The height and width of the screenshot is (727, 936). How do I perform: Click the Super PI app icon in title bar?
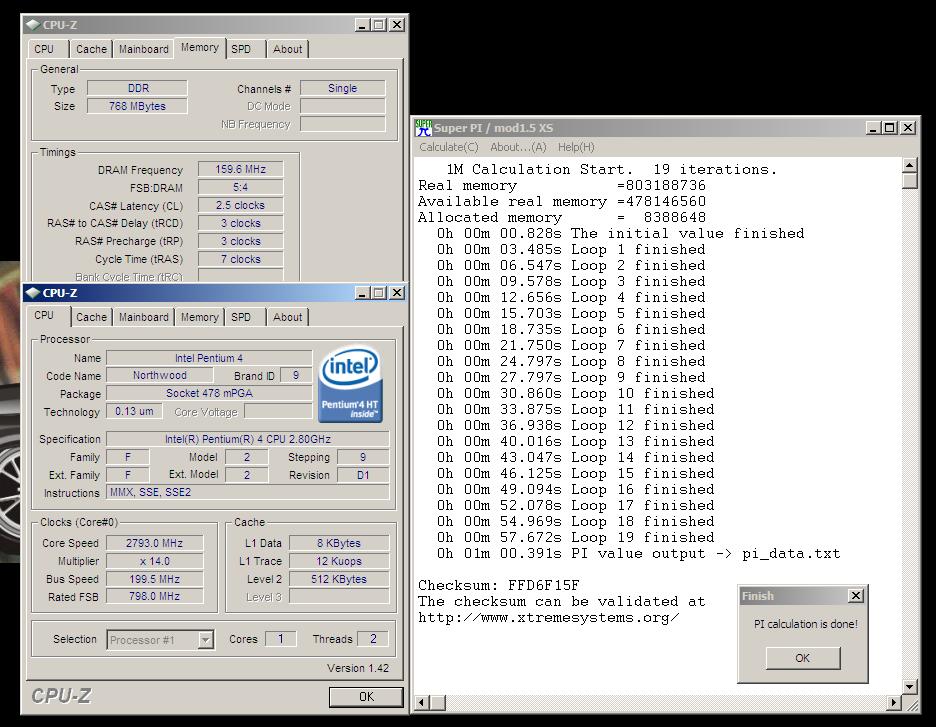point(423,128)
